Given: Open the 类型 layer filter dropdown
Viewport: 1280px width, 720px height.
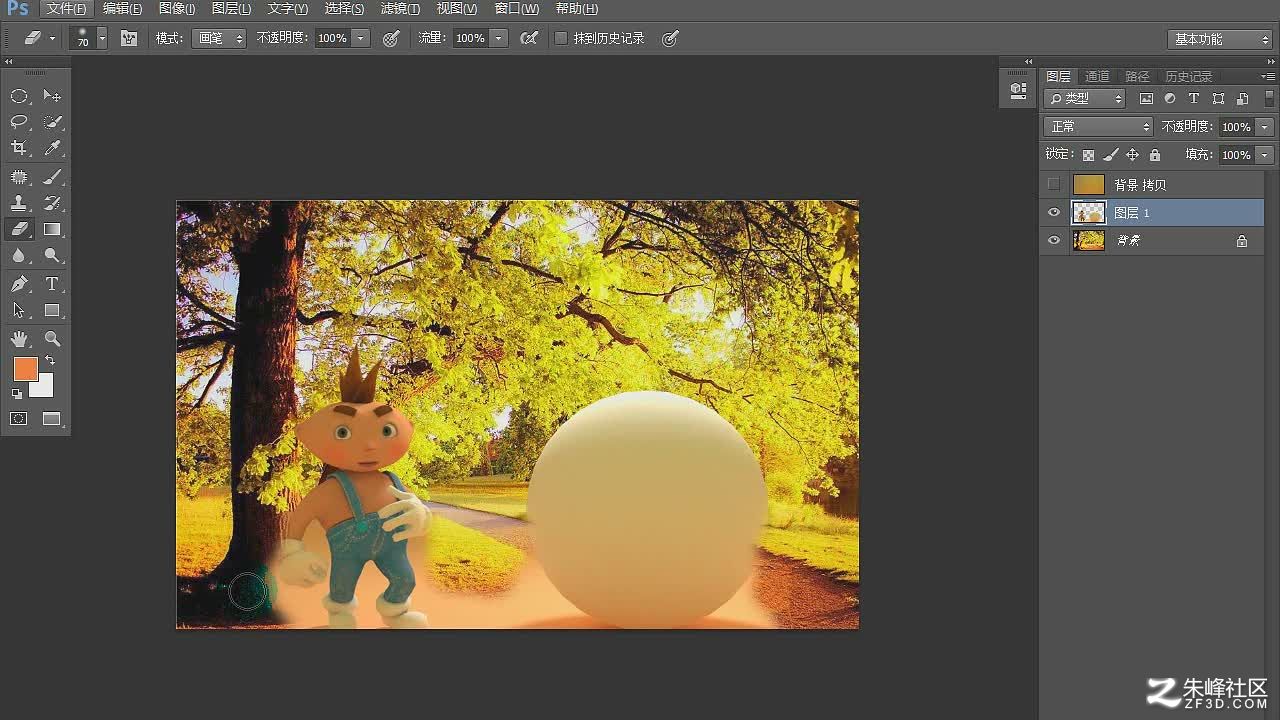Looking at the screenshot, I should coord(1084,98).
